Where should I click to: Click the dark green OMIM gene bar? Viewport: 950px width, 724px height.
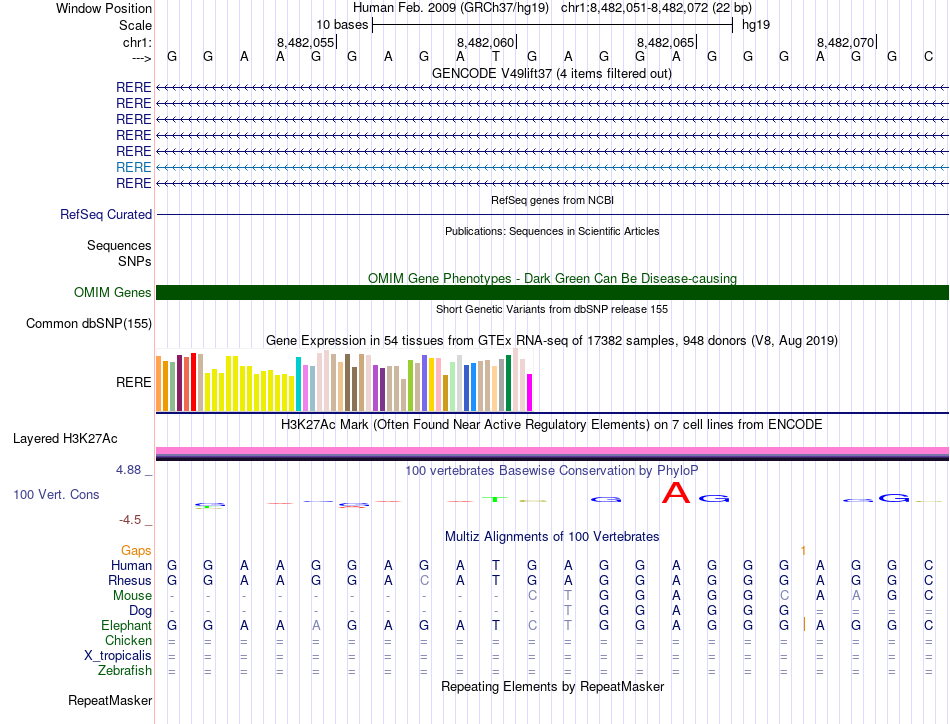(x=552, y=292)
